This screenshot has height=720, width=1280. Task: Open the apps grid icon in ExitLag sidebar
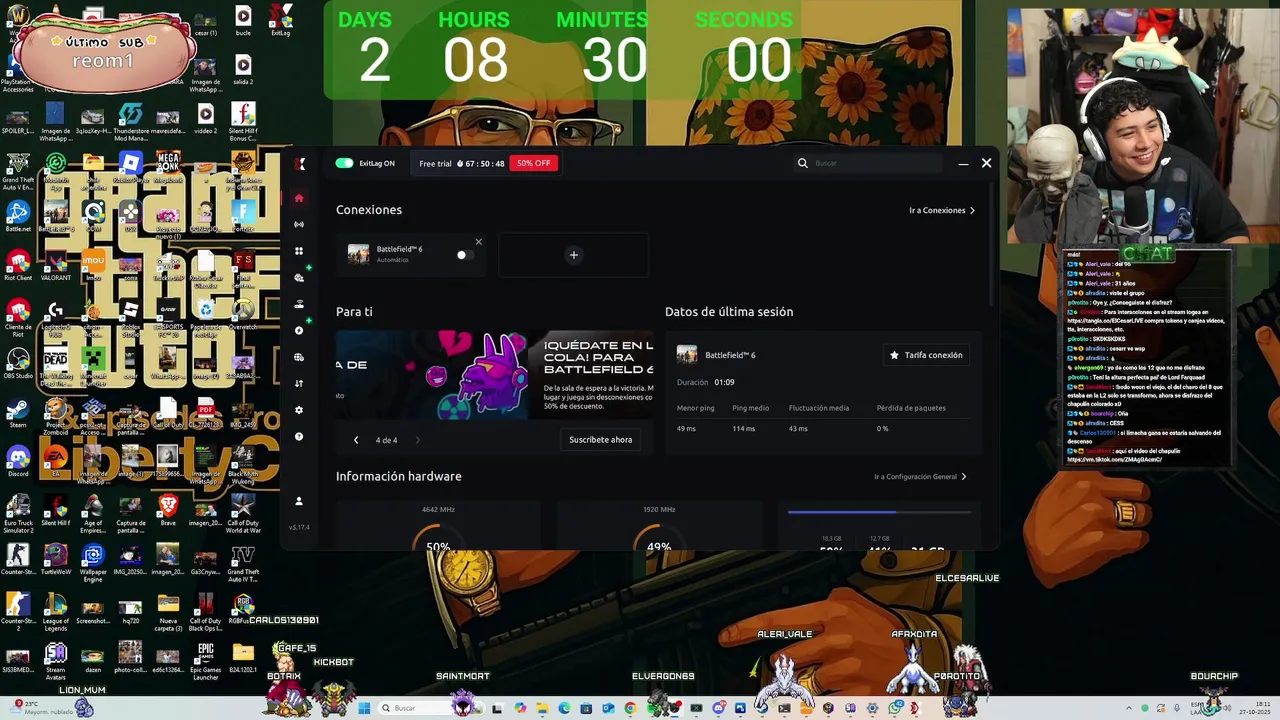pyautogui.click(x=298, y=251)
